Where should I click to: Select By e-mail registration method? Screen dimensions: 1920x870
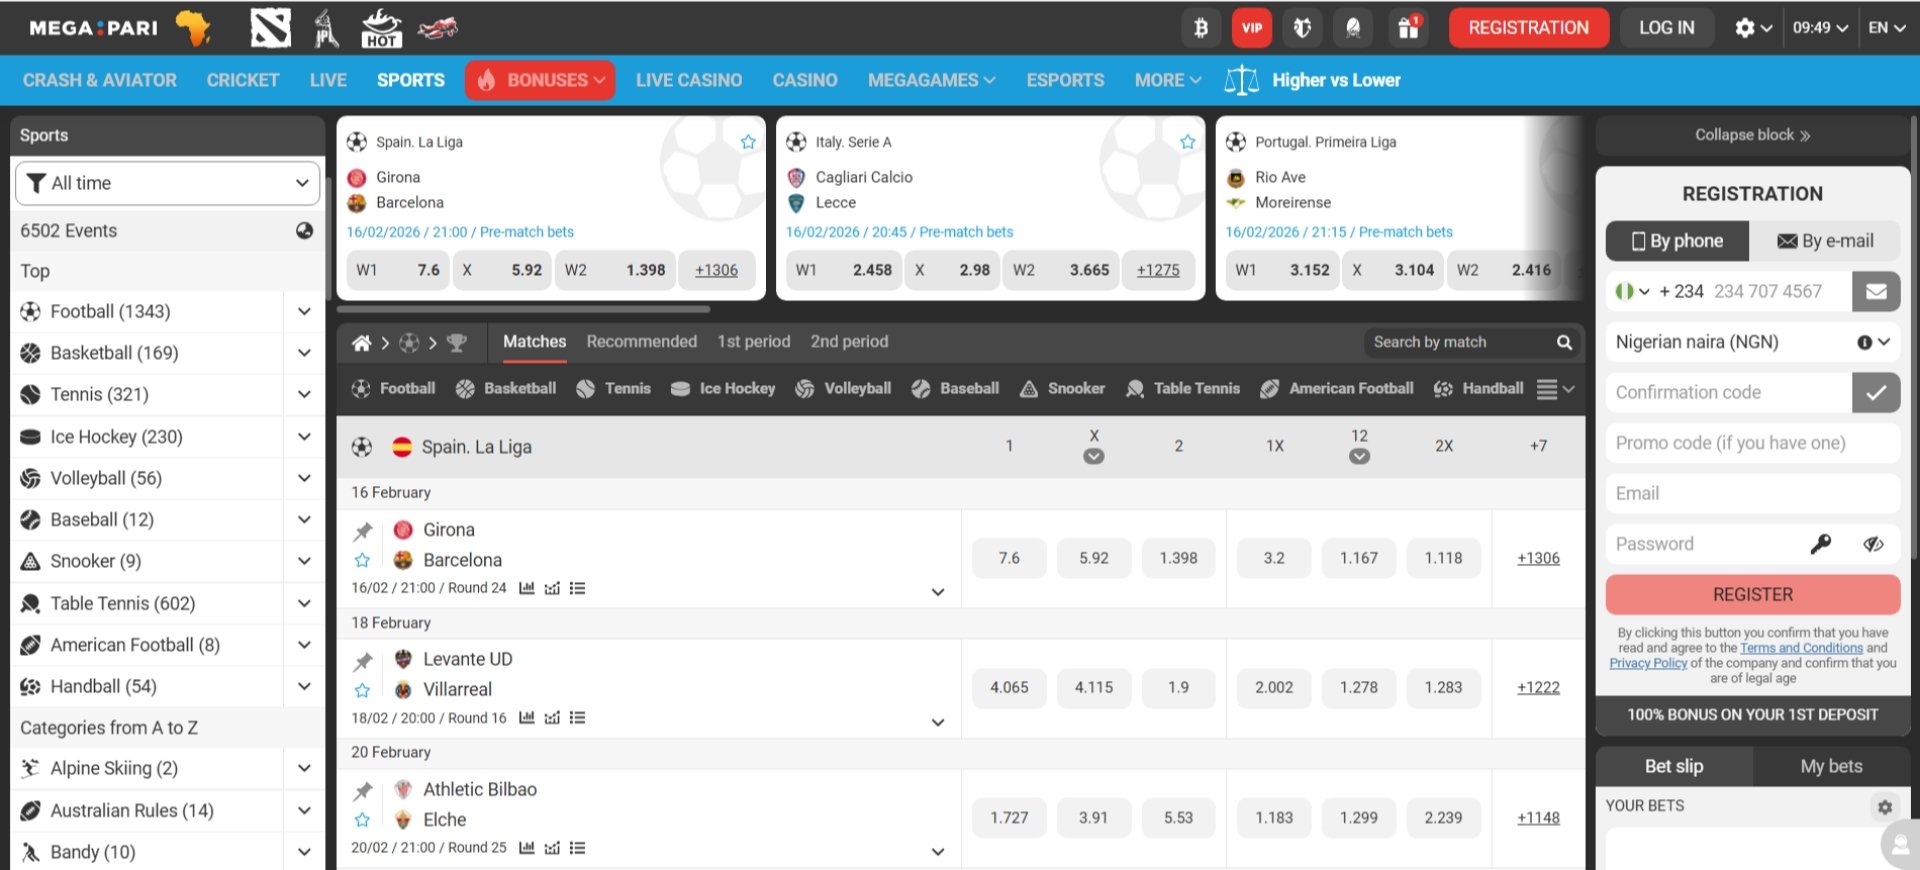[1825, 241]
